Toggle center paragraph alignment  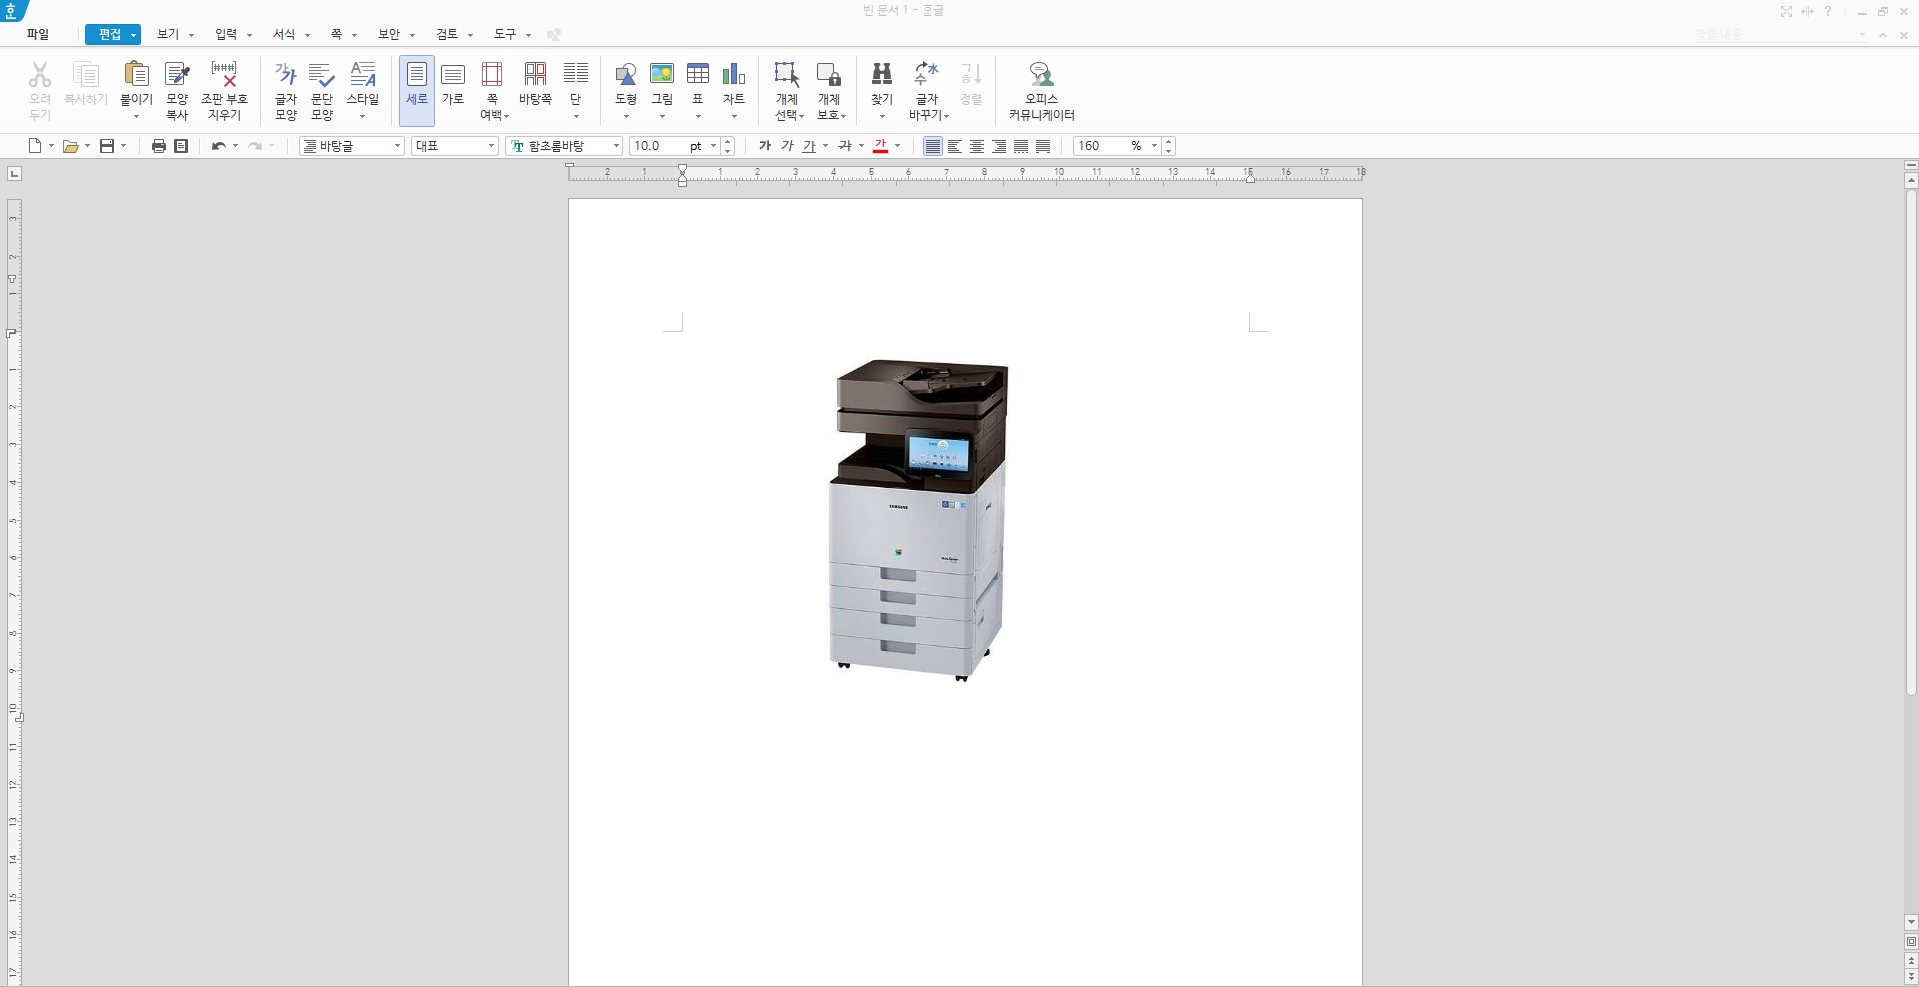(x=977, y=146)
